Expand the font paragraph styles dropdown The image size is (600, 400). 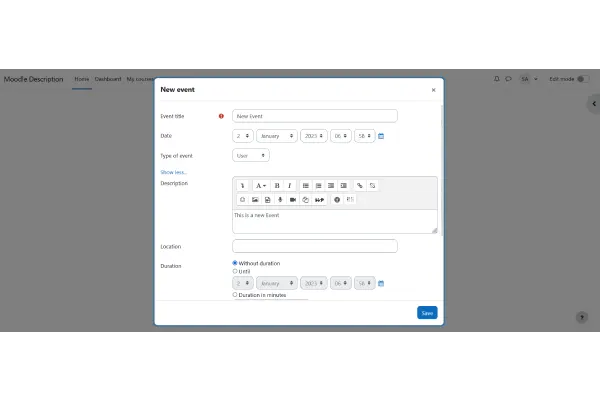pyautogui.click(x=260, y=185)
